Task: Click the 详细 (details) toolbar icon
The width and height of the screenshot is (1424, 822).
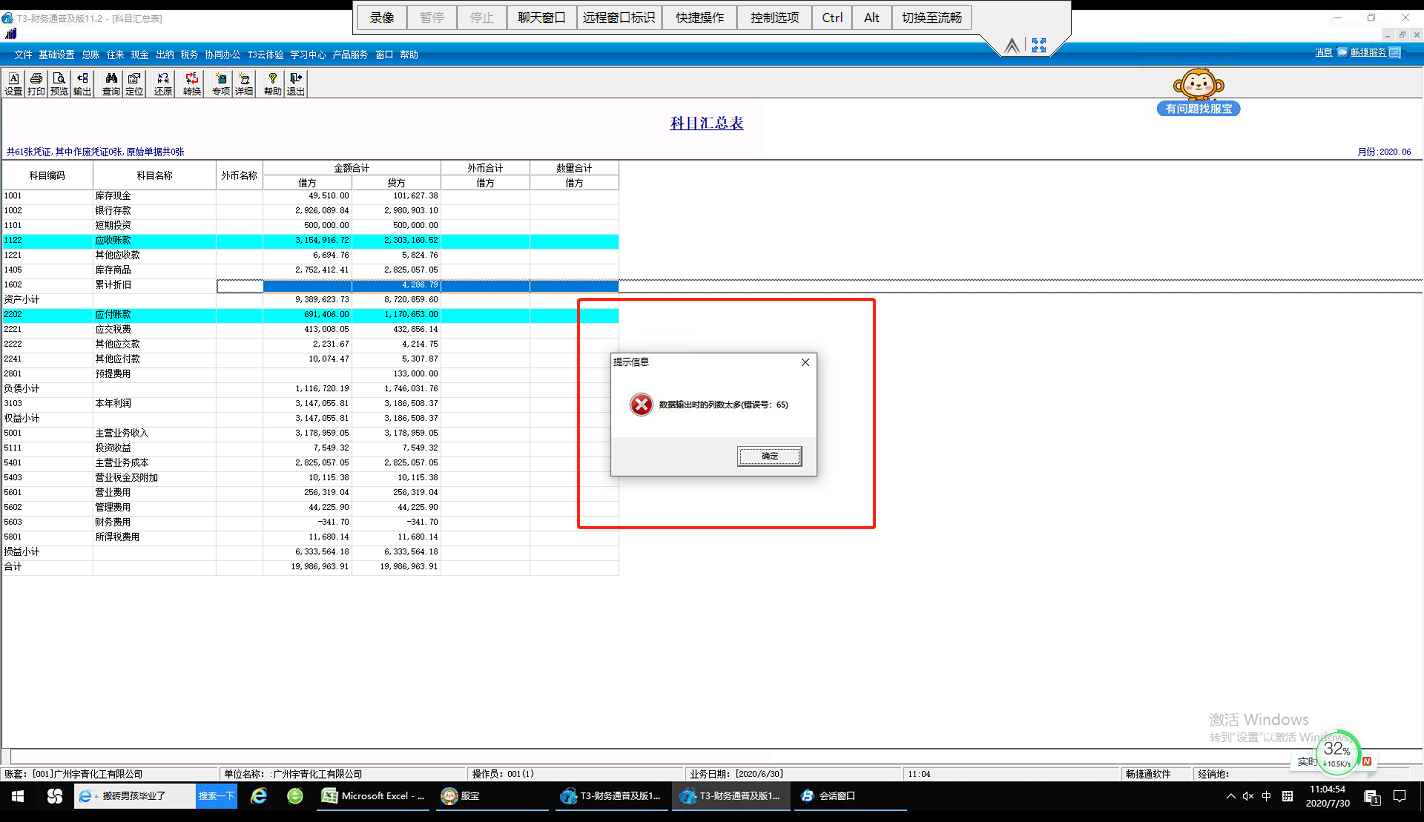Action: 244,84
